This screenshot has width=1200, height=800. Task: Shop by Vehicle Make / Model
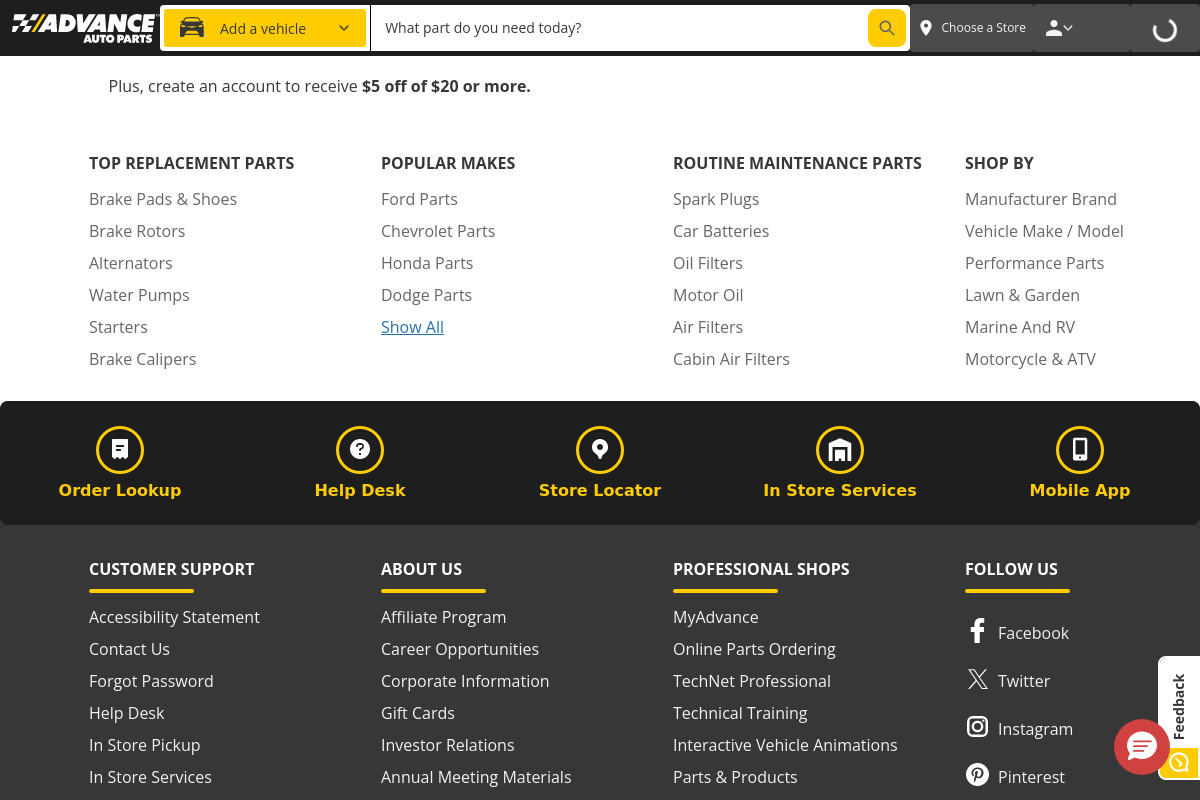point(1044,231)
